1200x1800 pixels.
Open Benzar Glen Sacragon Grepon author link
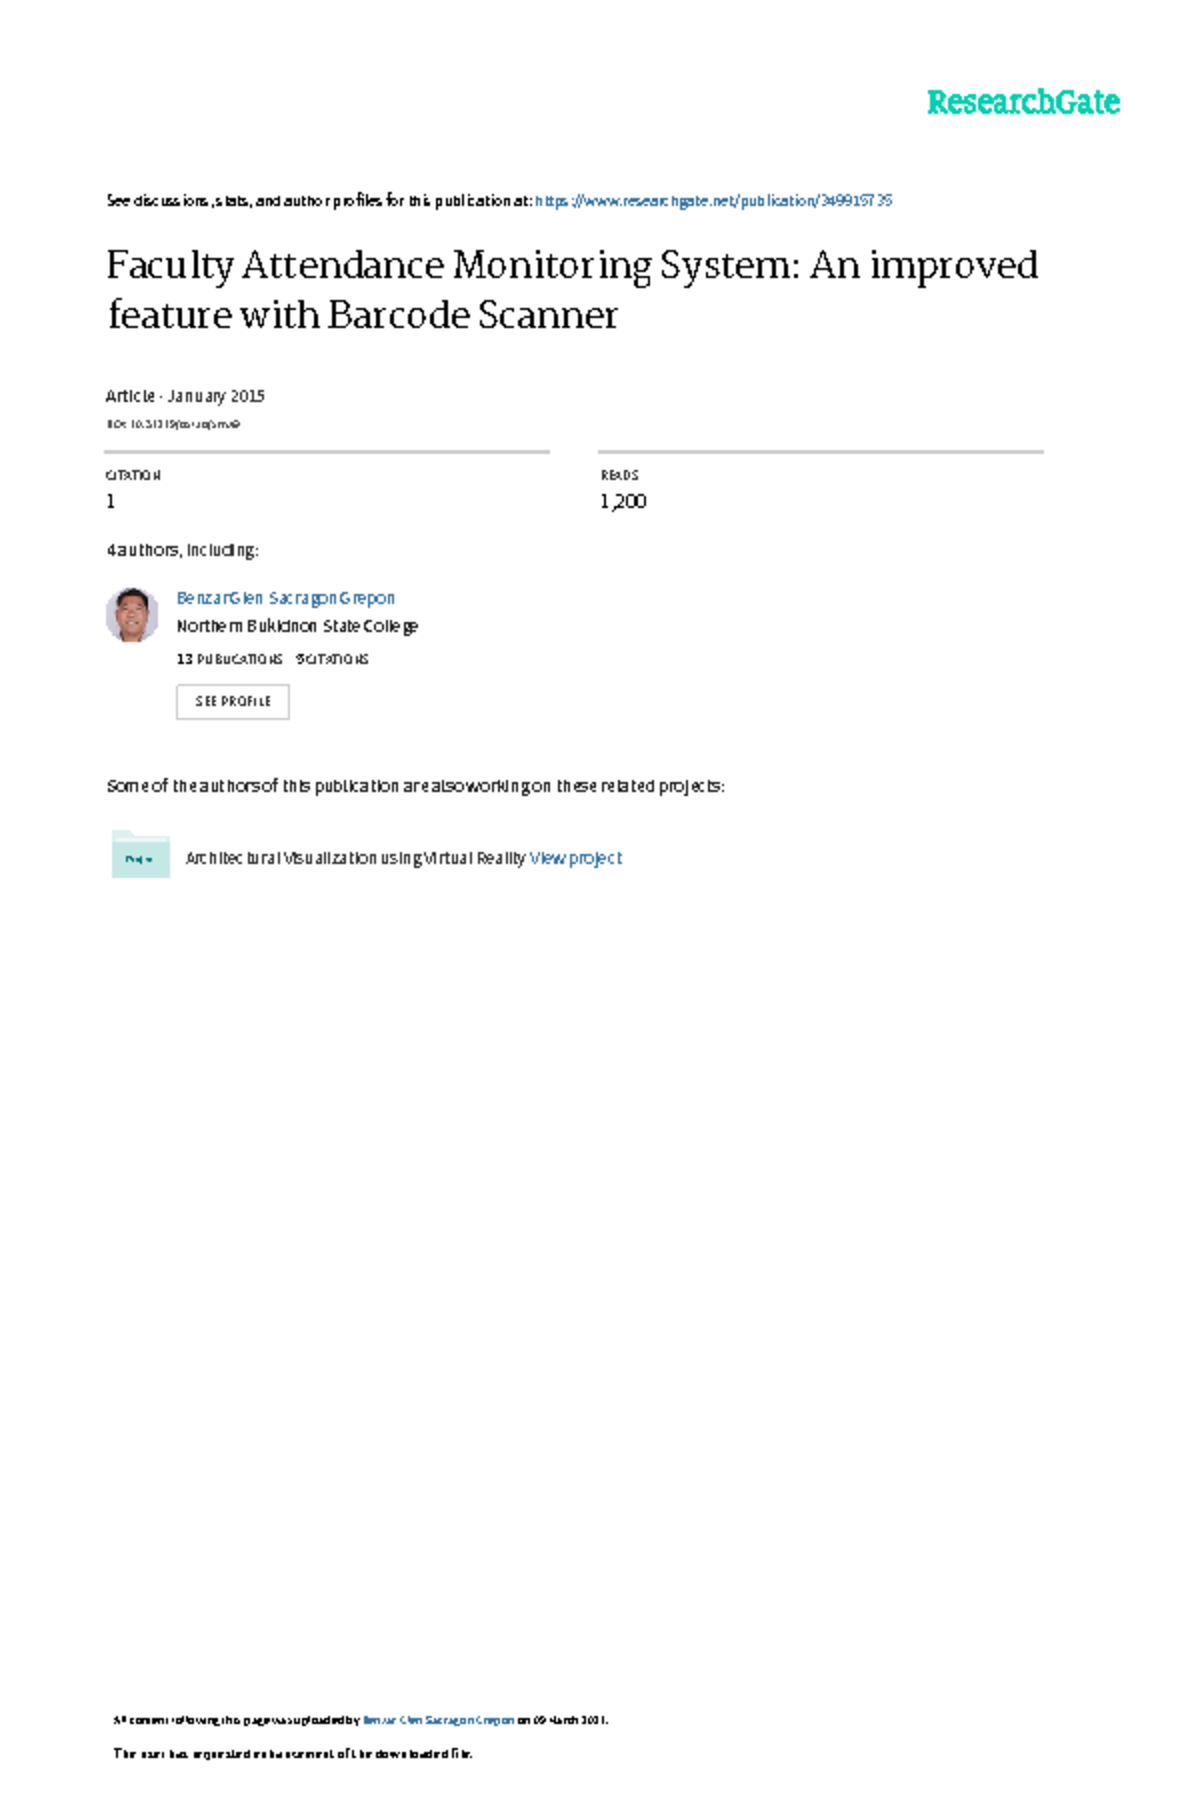click(286, 598)
